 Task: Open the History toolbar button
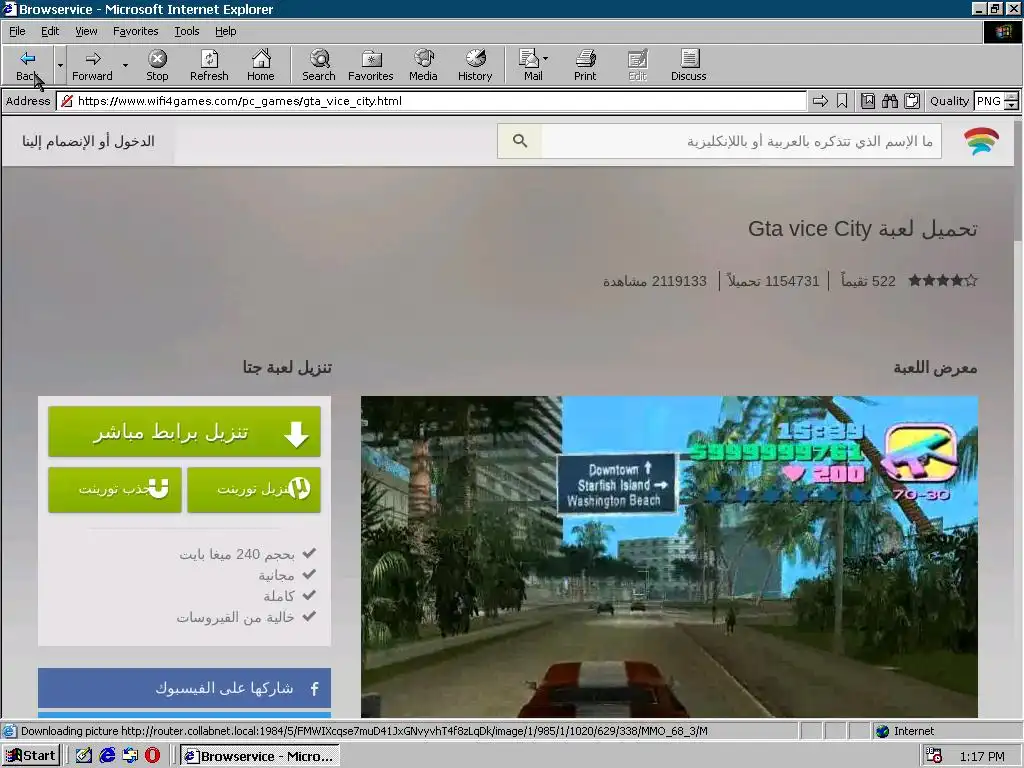click(475, 65)
